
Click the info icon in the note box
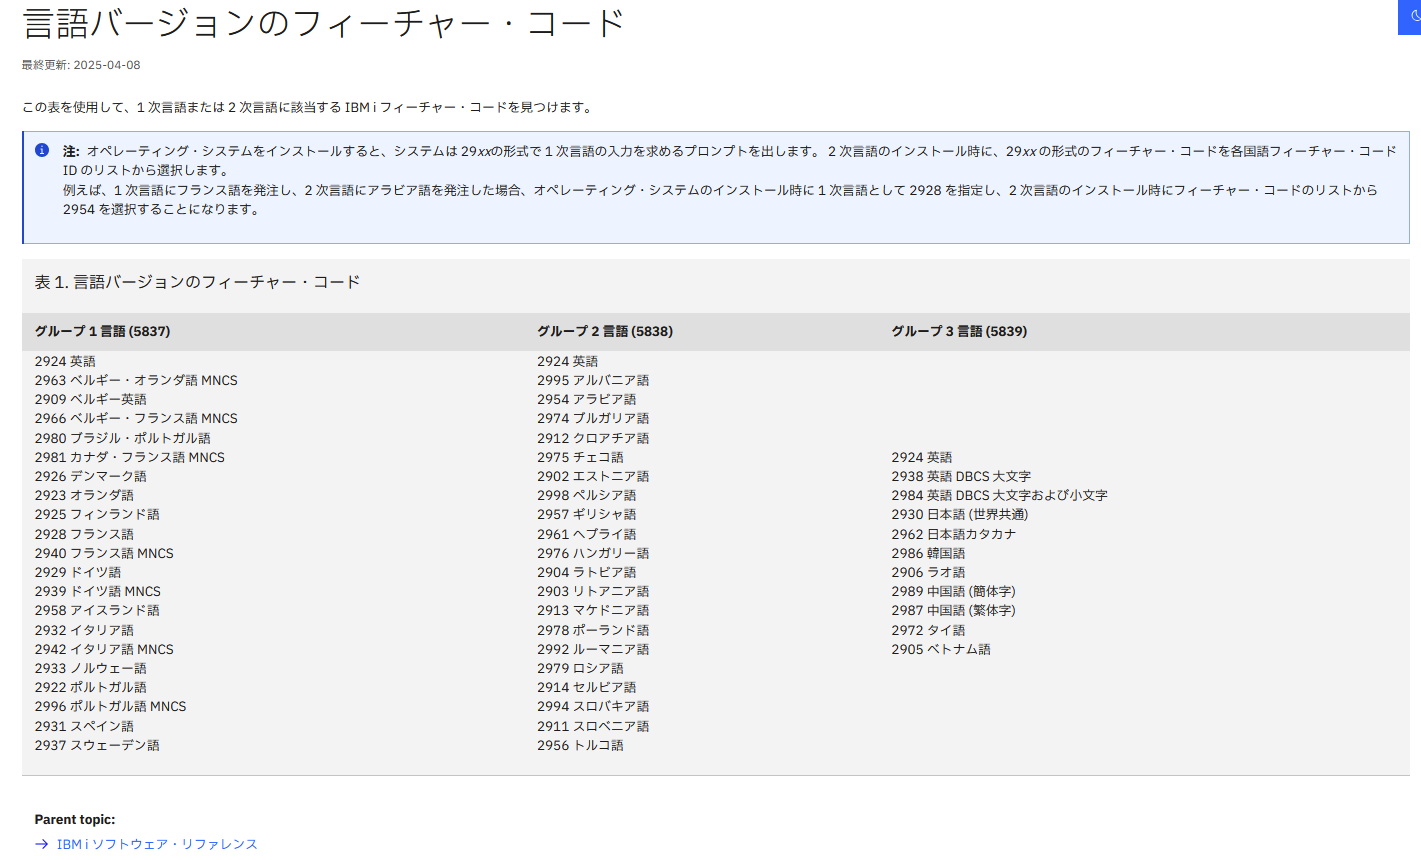[x=42, y=150]
